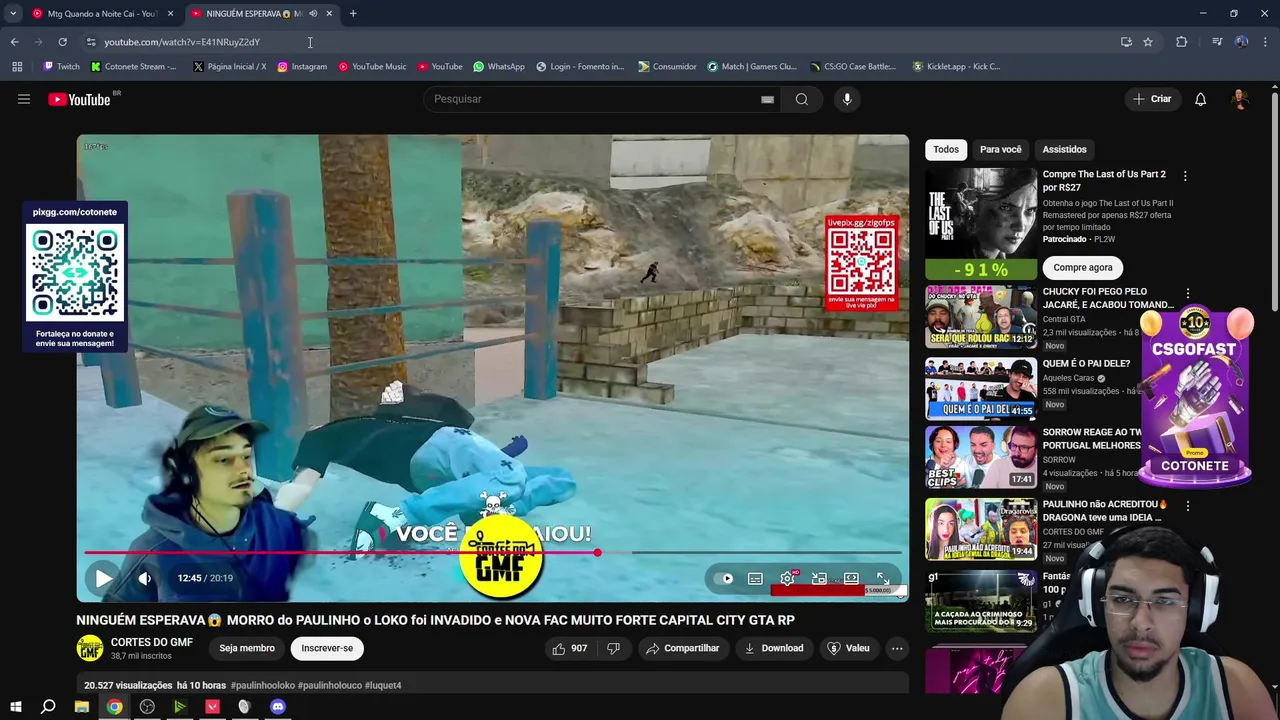1280x720 pixels.
Task: Open the YouTube Music bookmark
Action: click(x=372, y=67)
